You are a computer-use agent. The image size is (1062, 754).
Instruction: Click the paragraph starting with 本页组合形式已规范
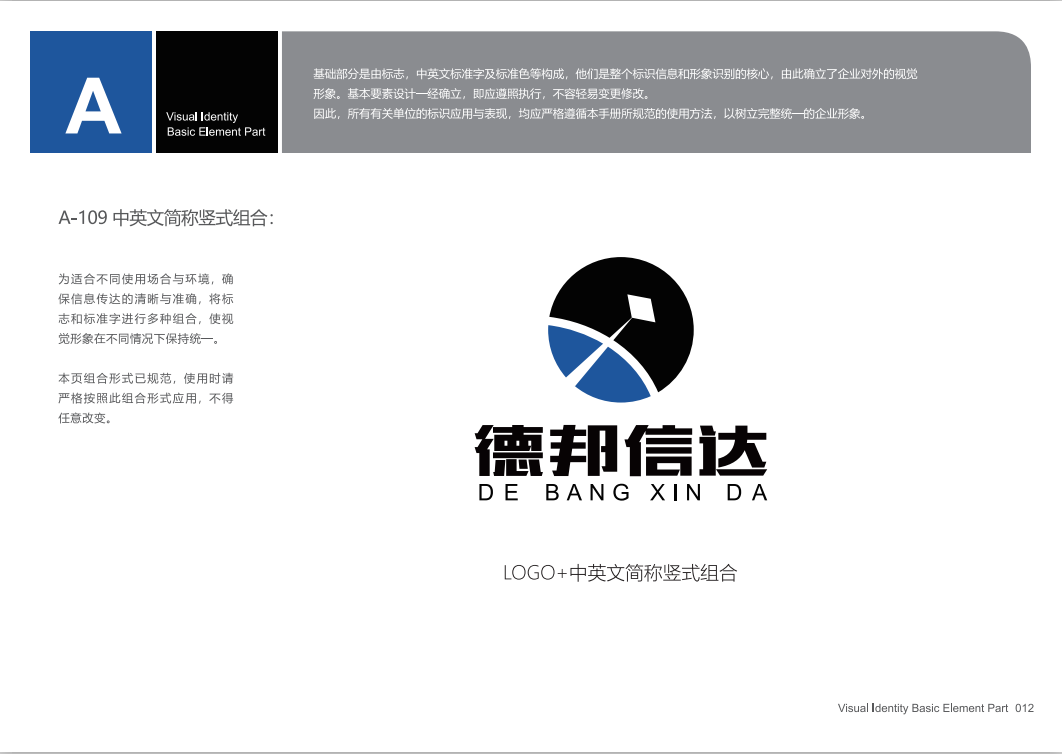click(146, 398)
